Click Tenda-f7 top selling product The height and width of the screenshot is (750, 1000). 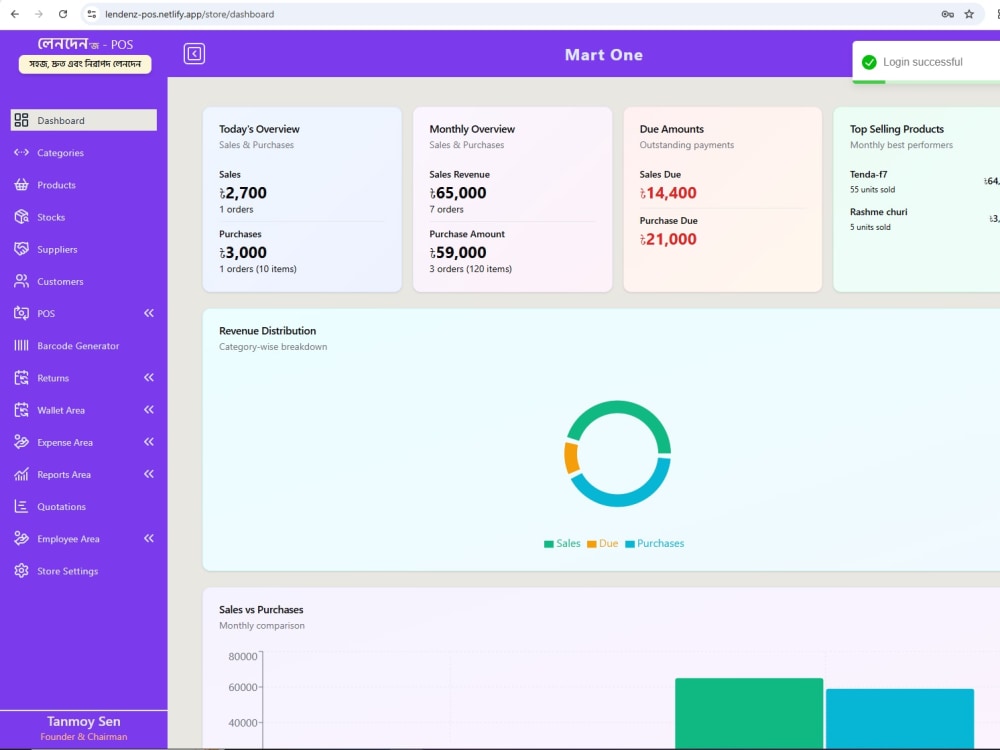tap(869, 174)
